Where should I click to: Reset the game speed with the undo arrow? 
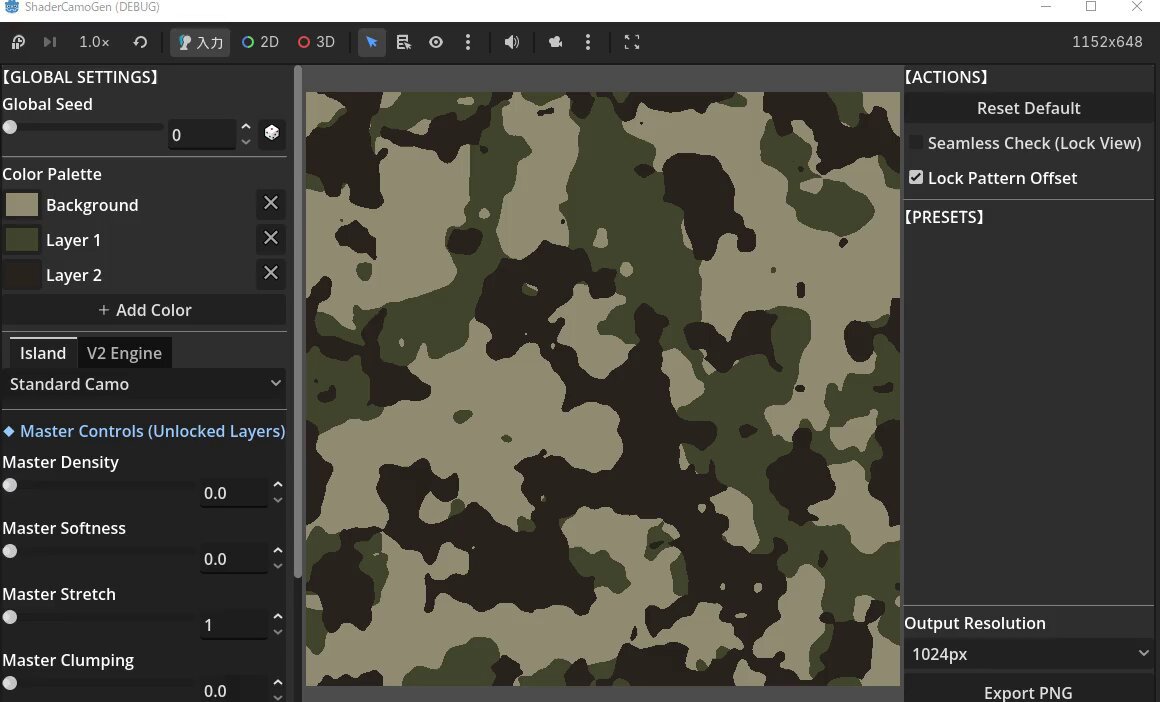140,42
